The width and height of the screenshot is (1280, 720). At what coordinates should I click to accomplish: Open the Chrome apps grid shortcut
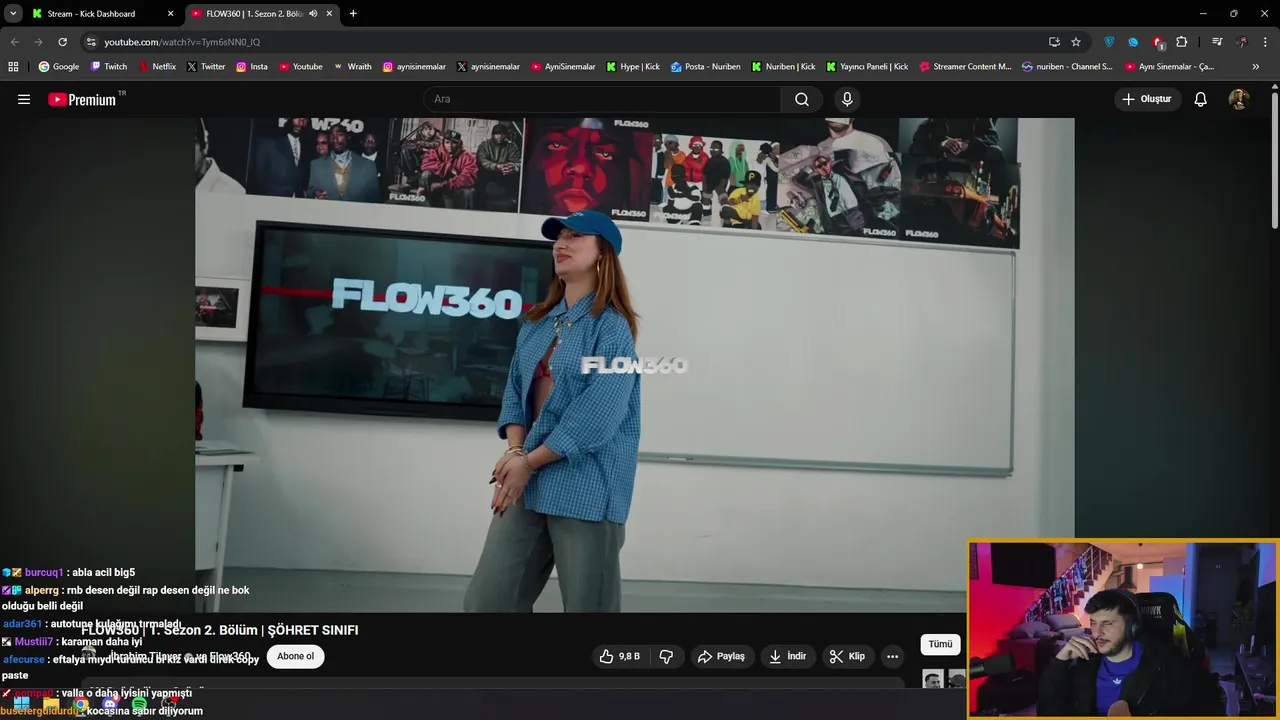[x=13, y=67]
